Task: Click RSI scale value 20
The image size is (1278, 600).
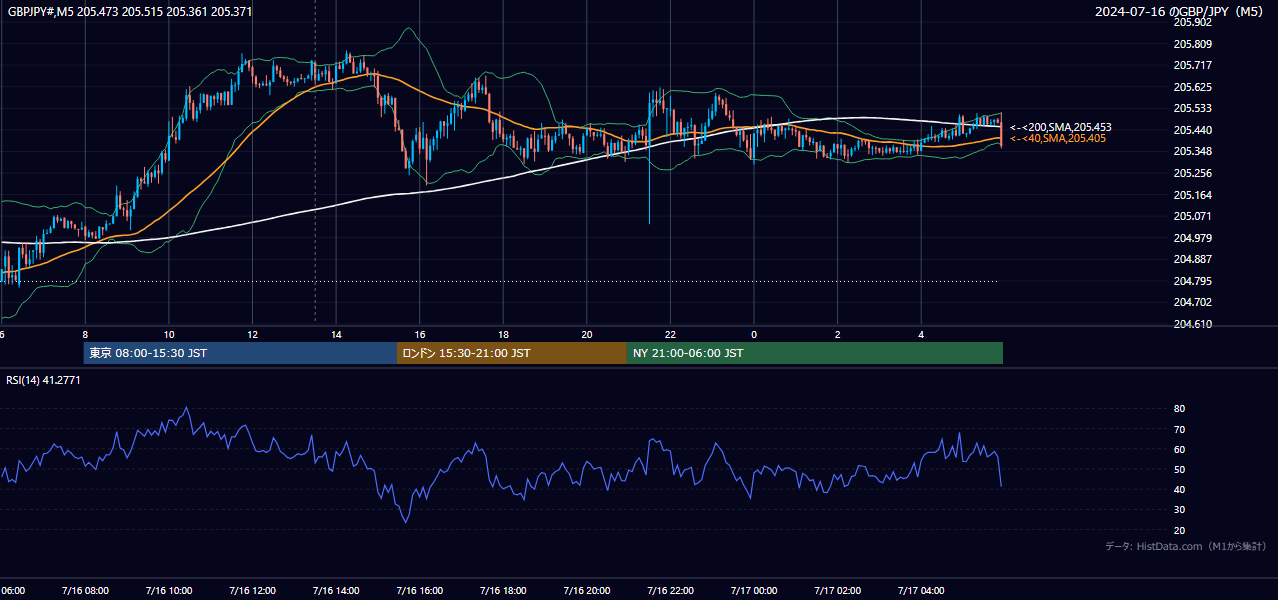Action: coord(1179,530)
